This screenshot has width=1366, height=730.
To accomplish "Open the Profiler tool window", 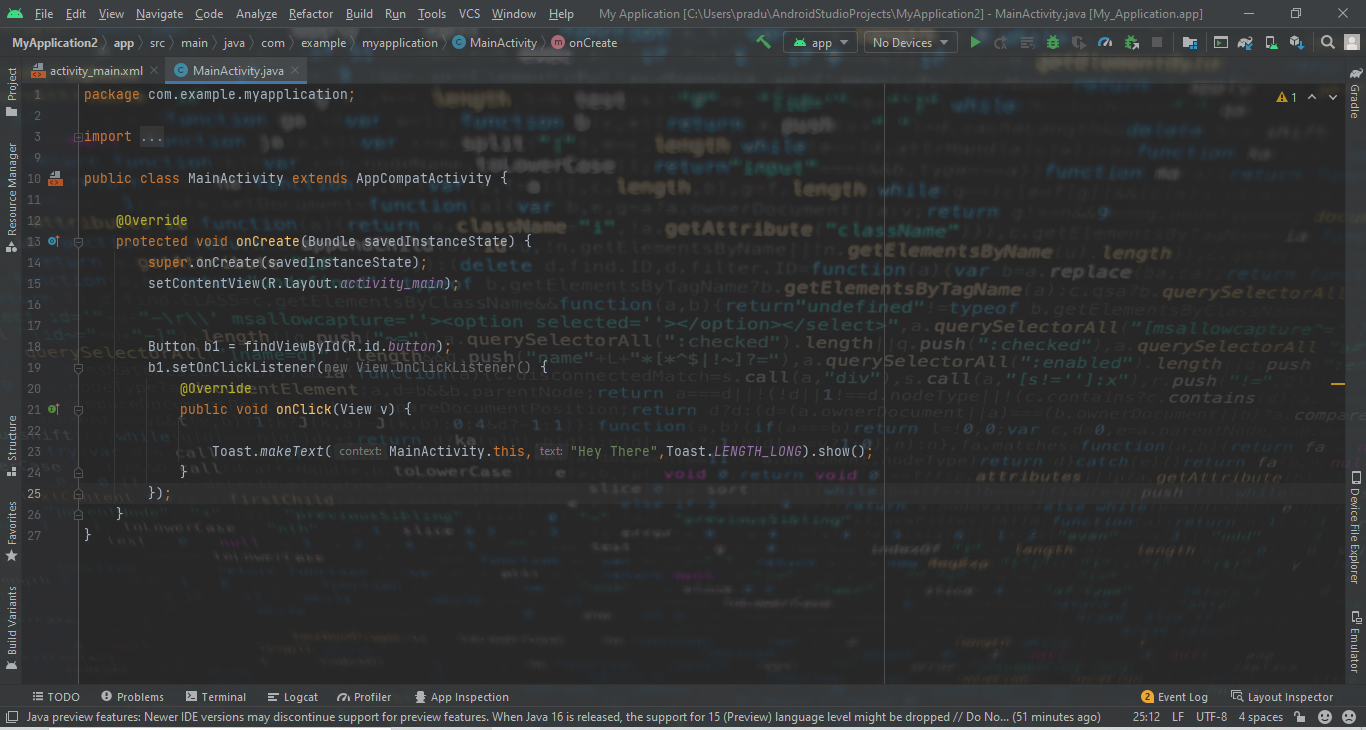I will click(364, 697).
